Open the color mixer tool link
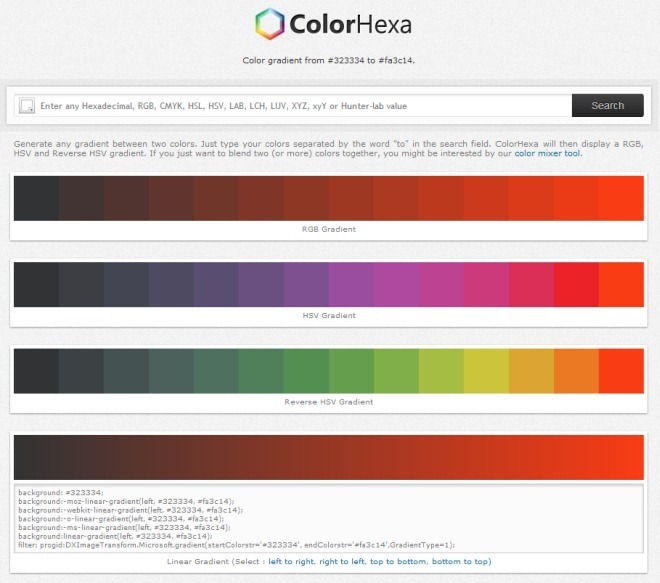660x583 pixels. pyautogui.click(x=547, y=153)
